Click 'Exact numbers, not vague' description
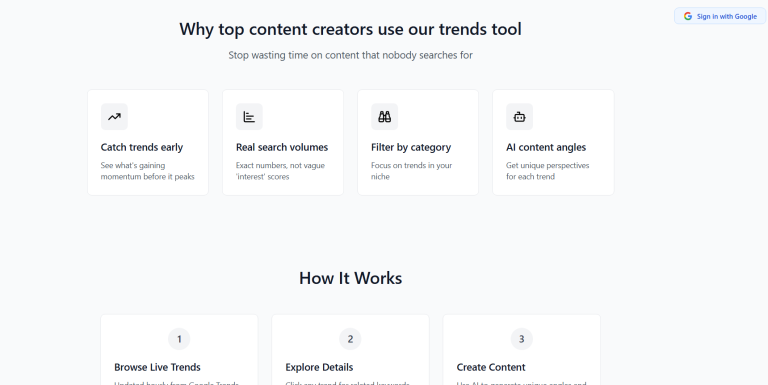The width and height of the screenshot is (768, 385). point(280,171)
